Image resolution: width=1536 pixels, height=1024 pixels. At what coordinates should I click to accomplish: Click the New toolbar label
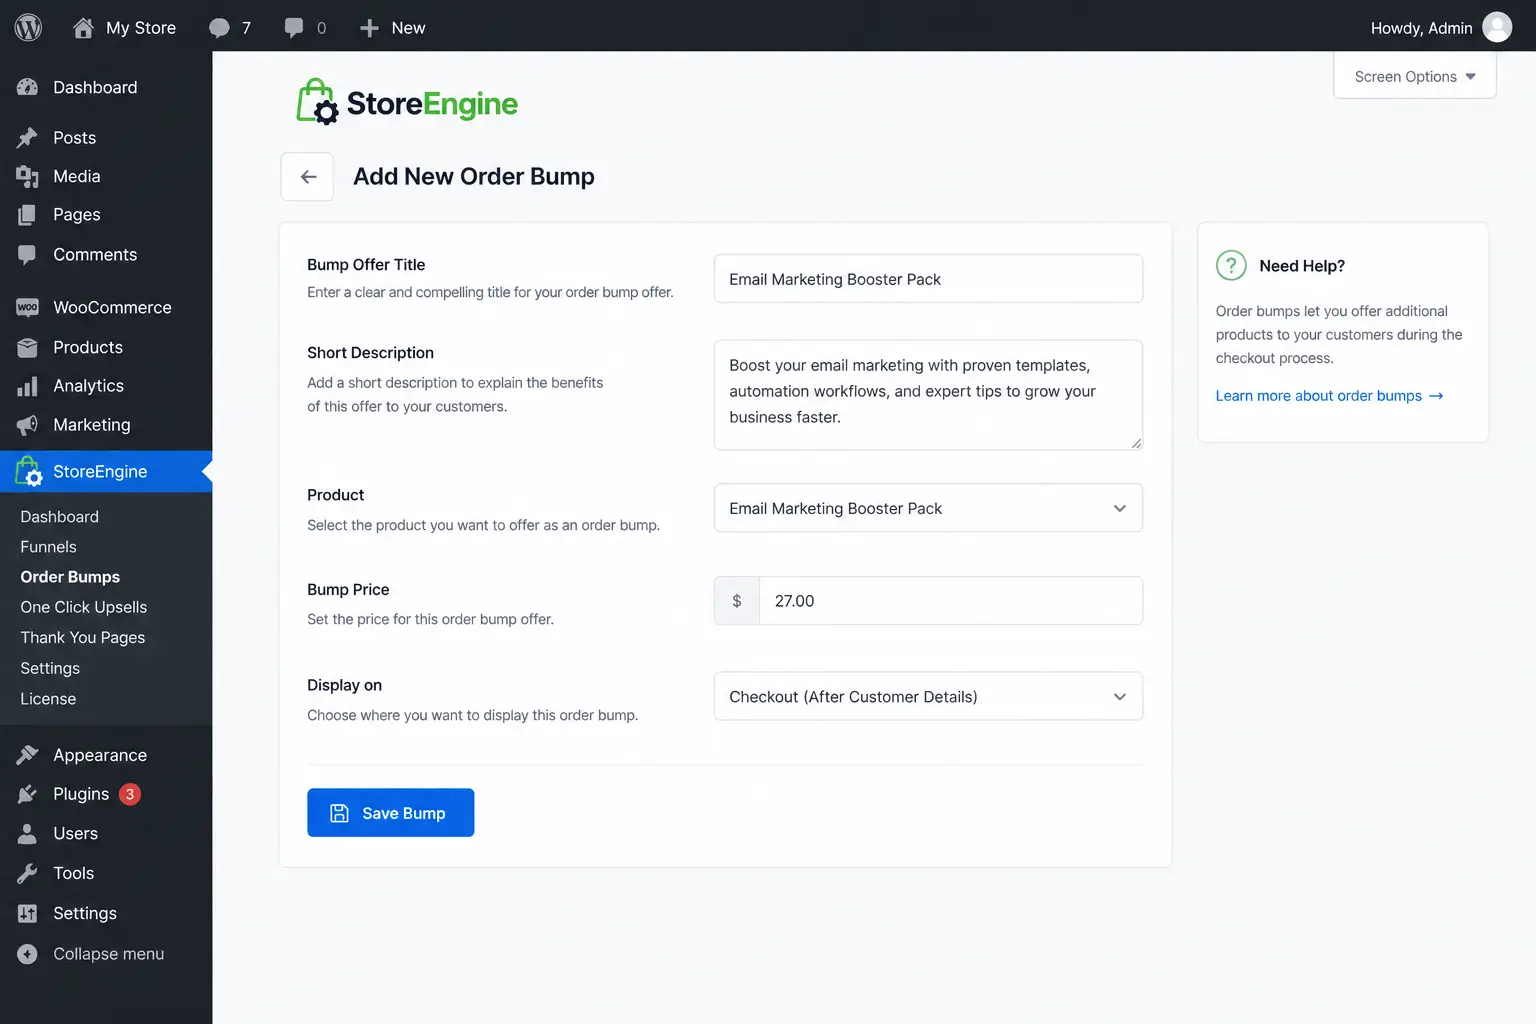coord(408,28)
